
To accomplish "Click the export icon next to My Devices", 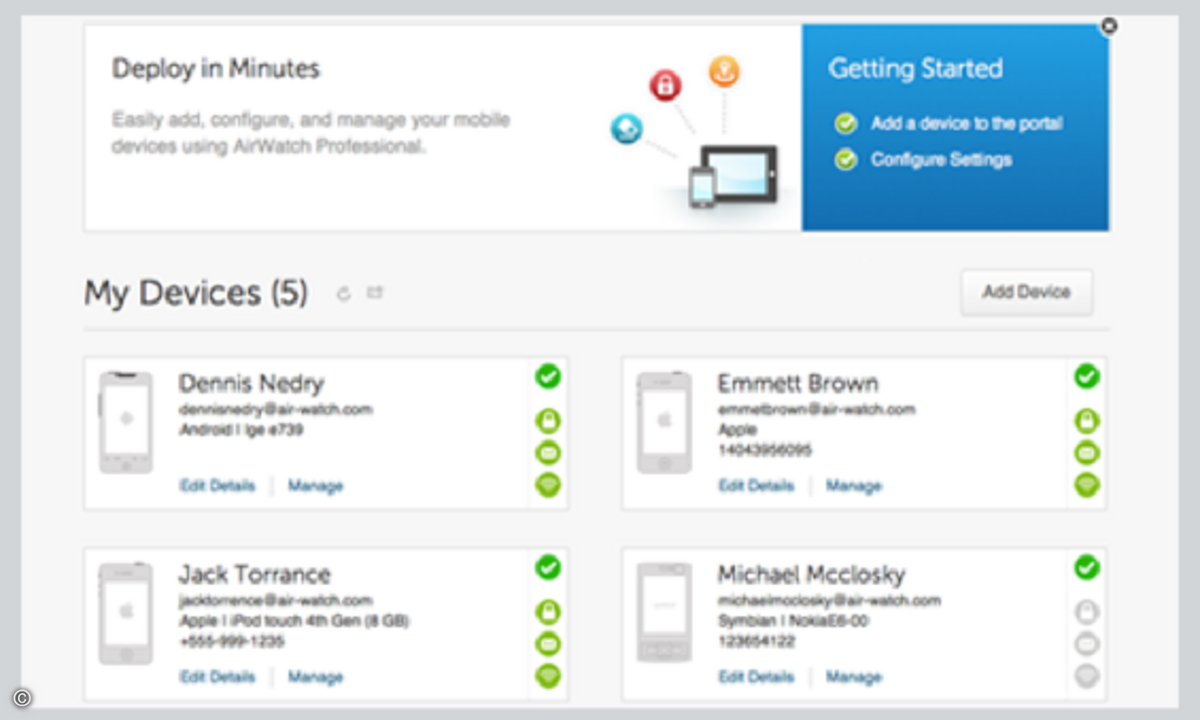I will point(375,293).
